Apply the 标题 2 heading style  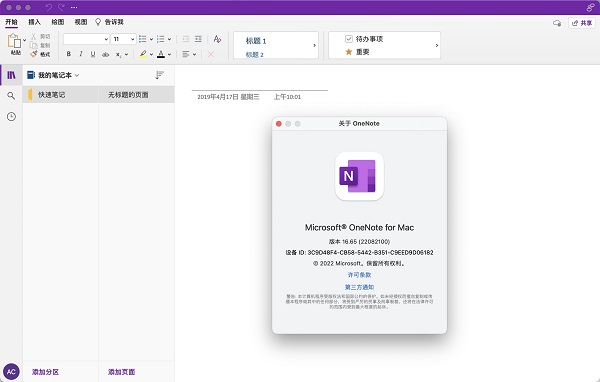coord(254,55)
